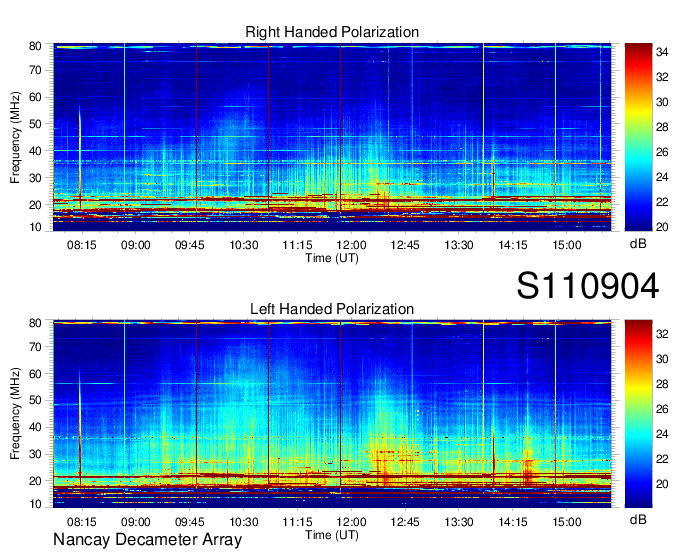Click the 10:30 time tick under Left Handed plot
680x552 pixels.
pos(244,521)
